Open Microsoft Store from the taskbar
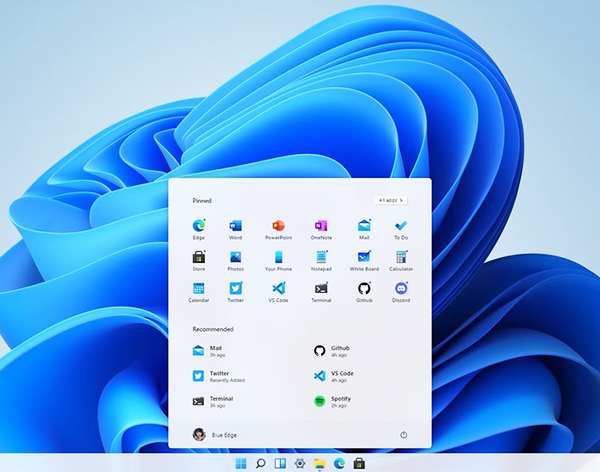 coord(359,464)
